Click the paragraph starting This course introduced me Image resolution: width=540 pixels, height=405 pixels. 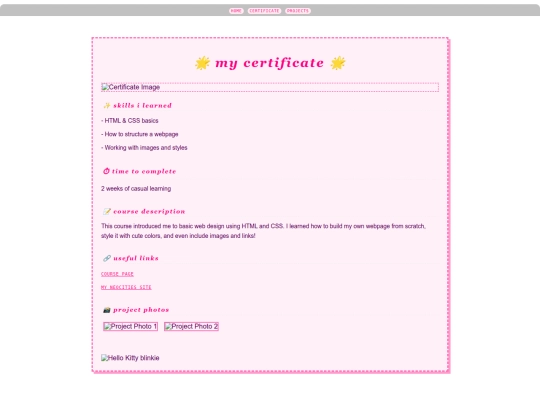click(x=263, y=231)
